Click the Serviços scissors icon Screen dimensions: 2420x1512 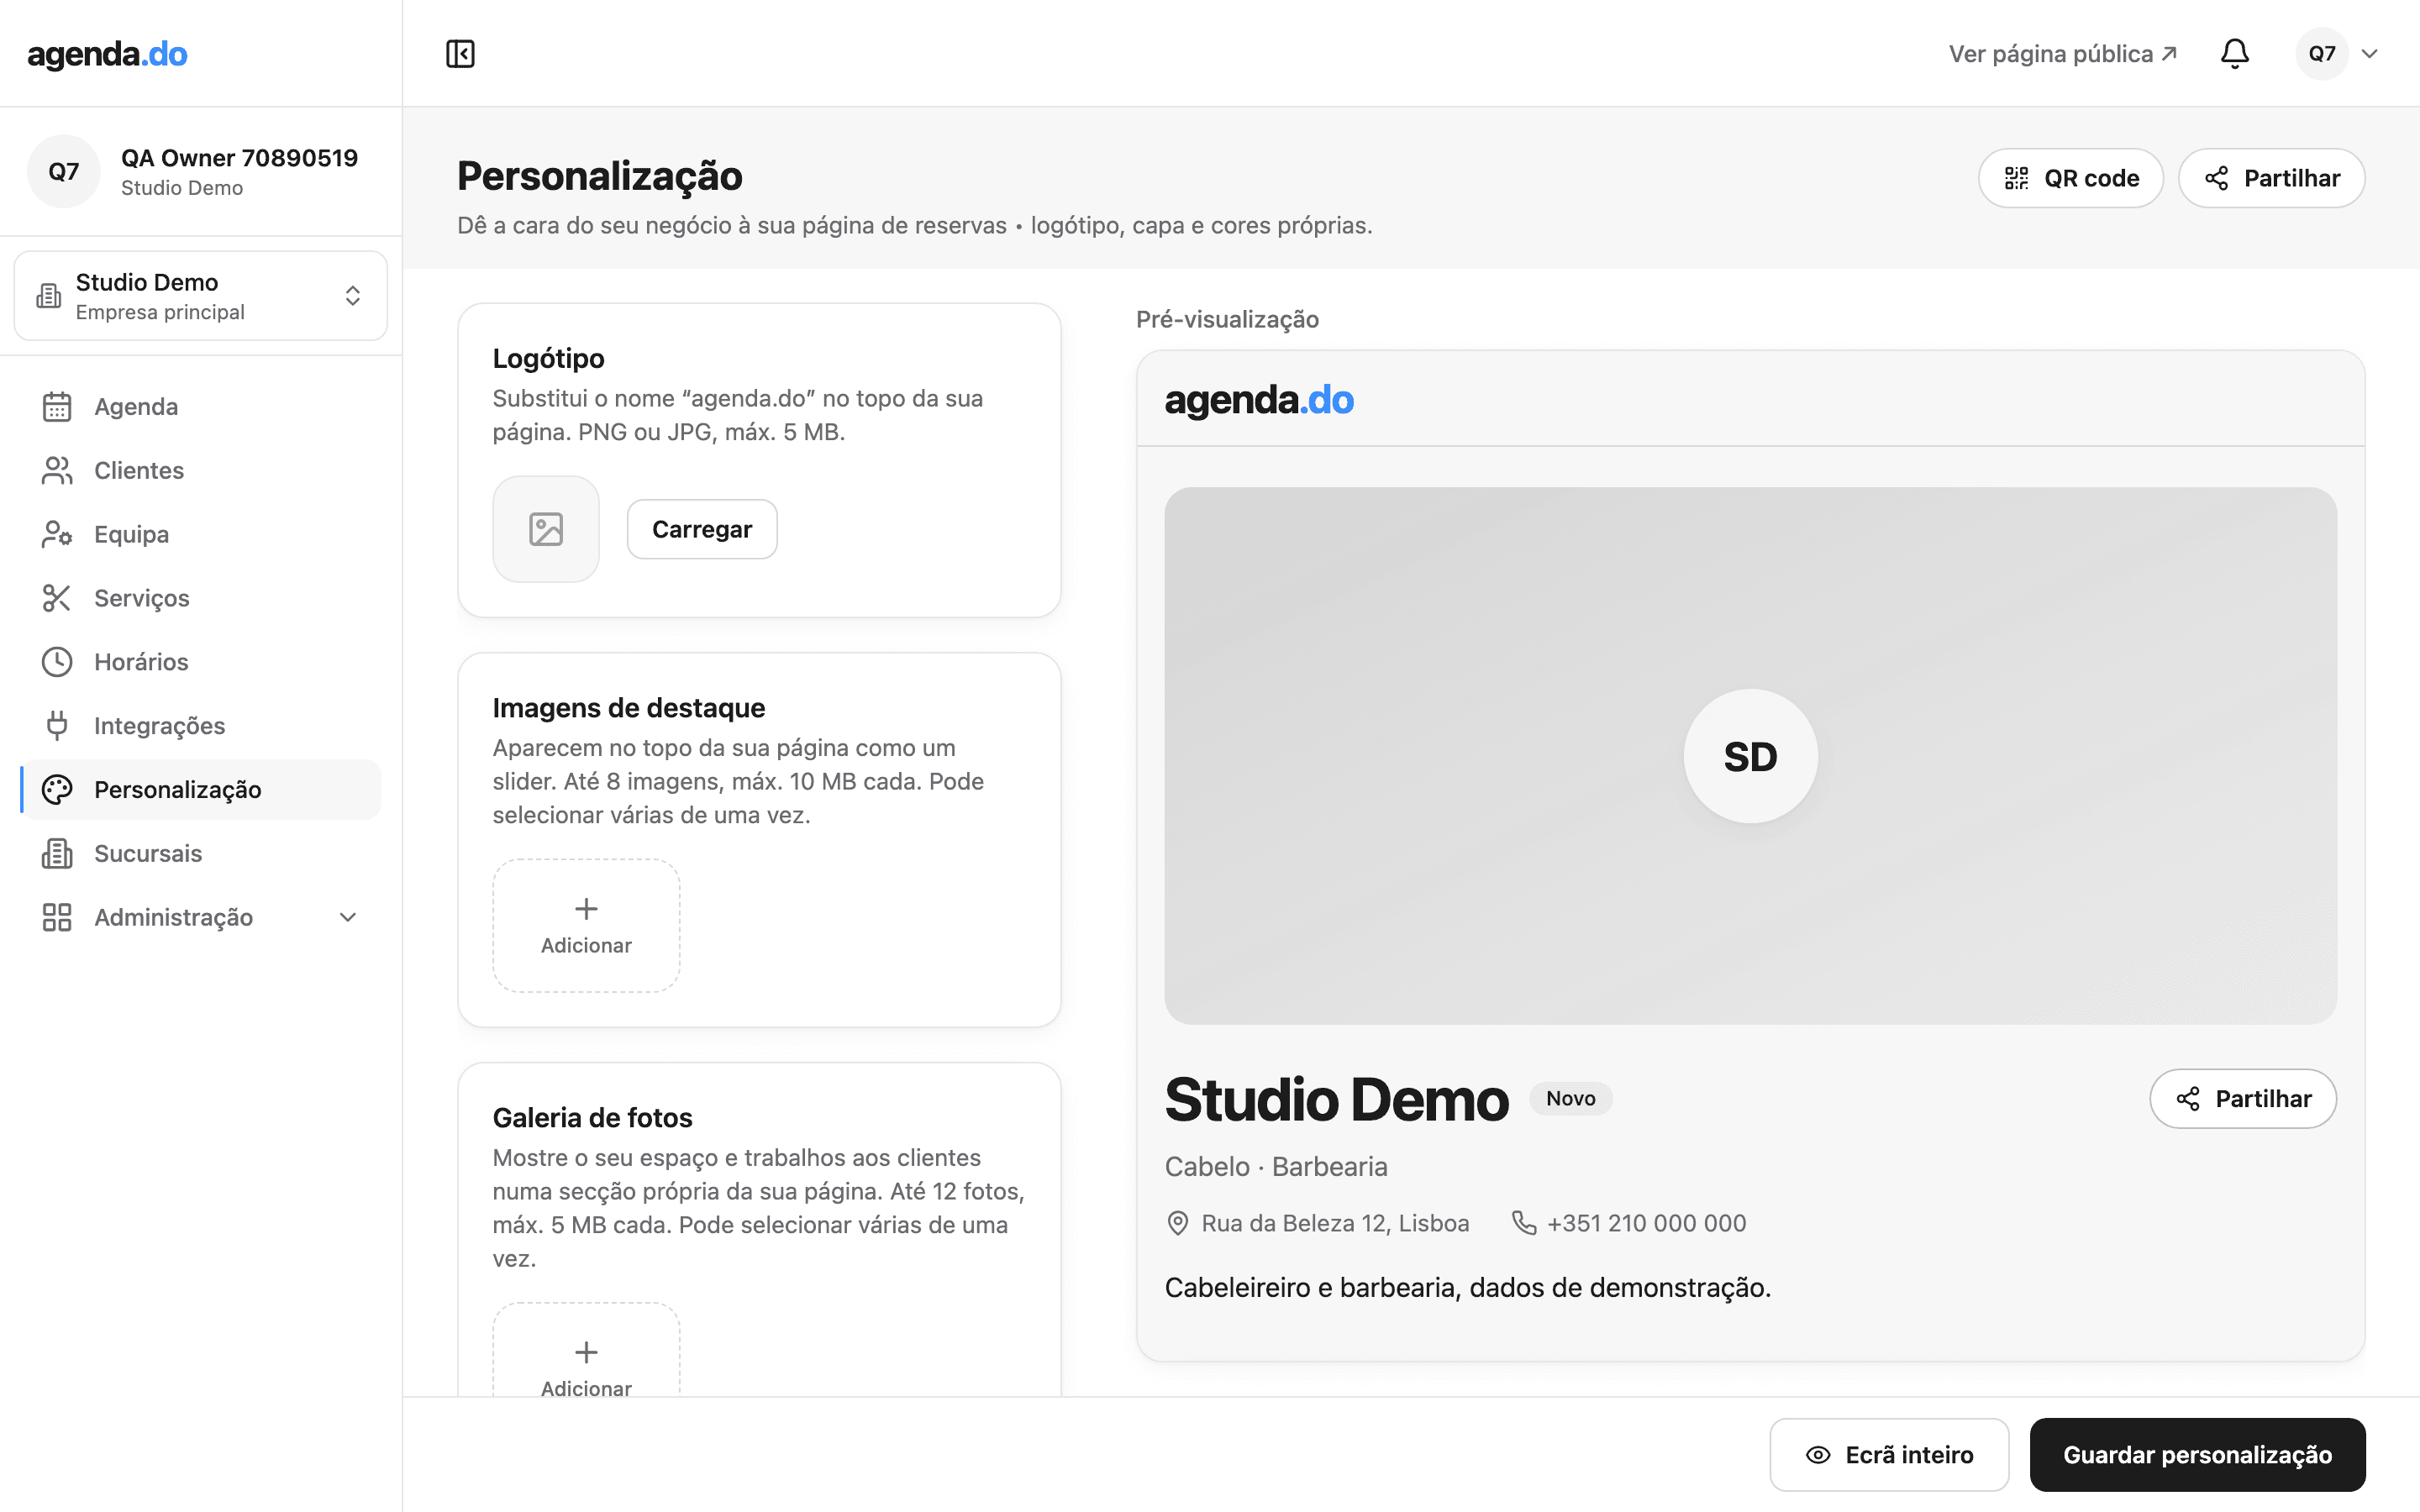click(x=57, y=598)
